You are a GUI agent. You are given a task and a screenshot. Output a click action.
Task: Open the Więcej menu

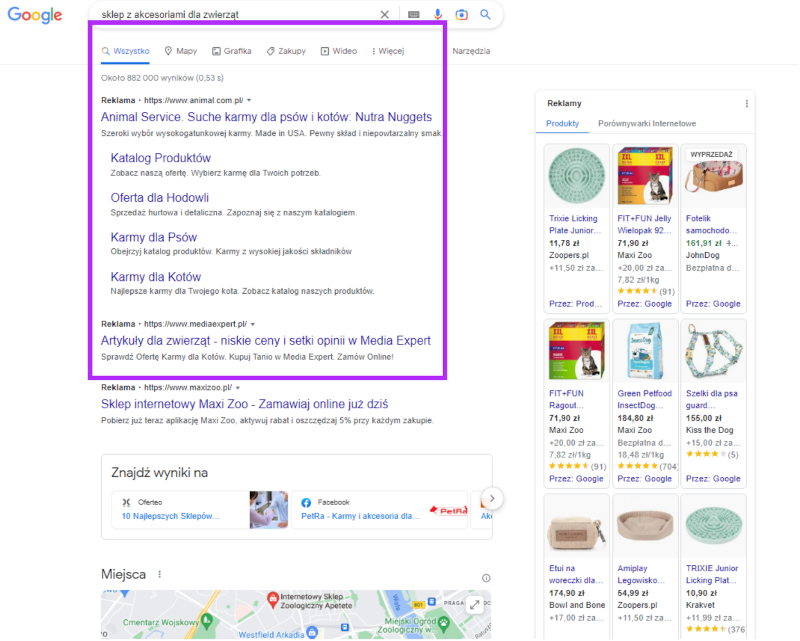point(388,51)
